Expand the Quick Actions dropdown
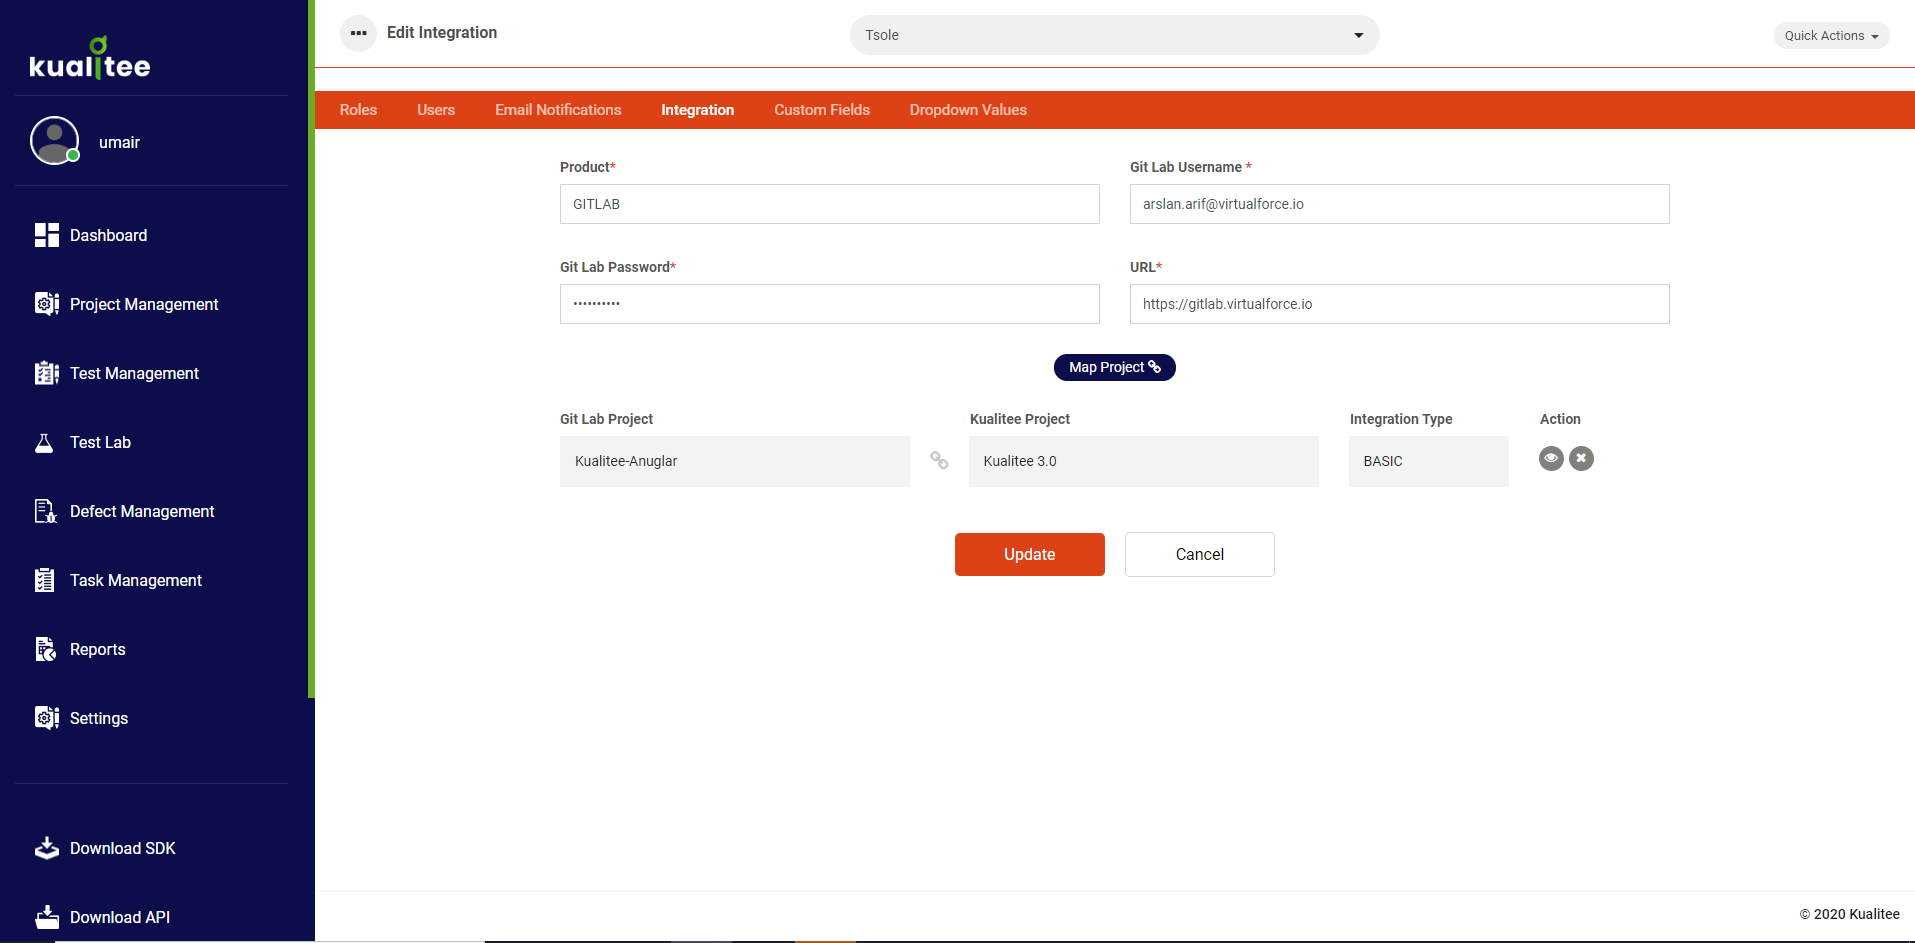 1831,35
